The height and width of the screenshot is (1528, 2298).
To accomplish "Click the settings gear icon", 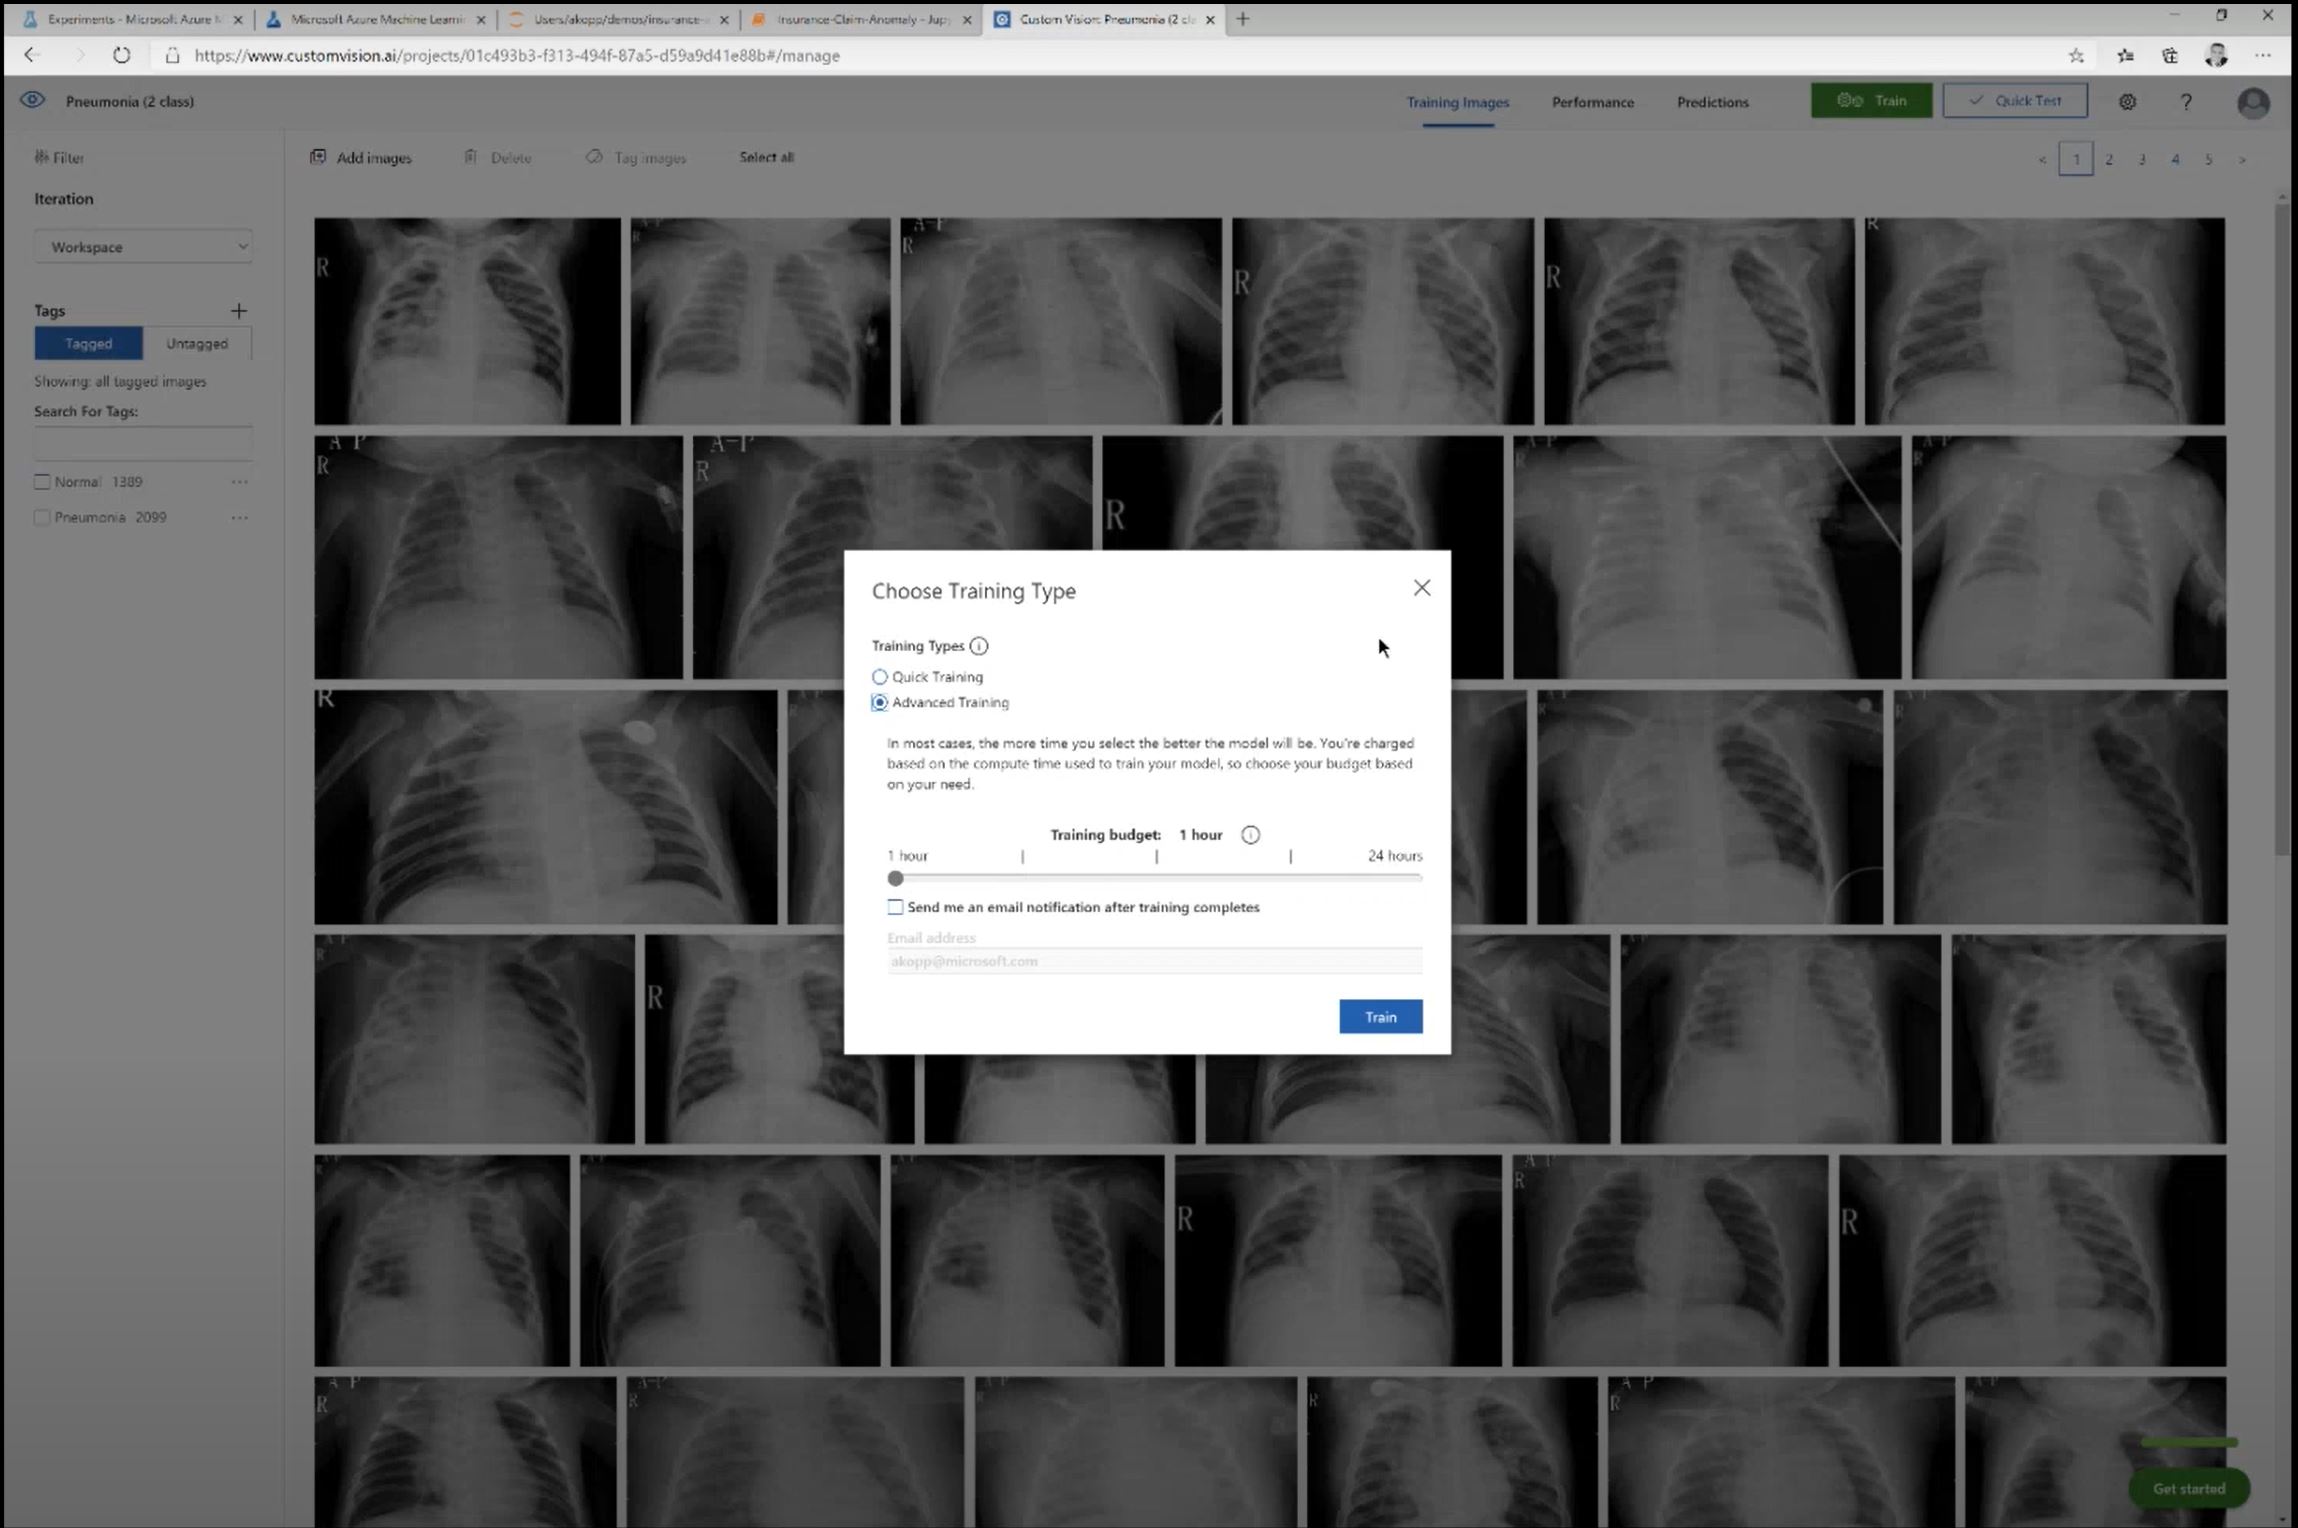I will pyautogui.click(x=2127, y=102).
